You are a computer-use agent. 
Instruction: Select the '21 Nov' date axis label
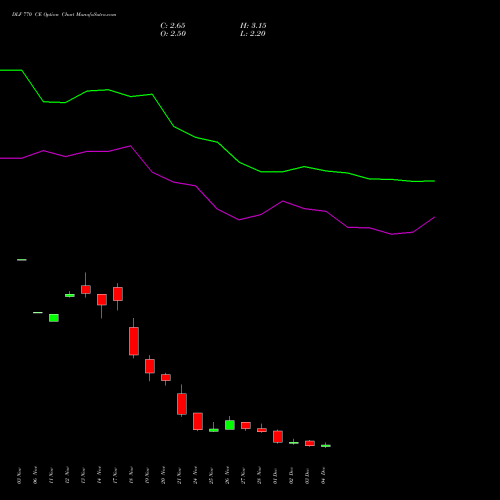coord(179,475)
